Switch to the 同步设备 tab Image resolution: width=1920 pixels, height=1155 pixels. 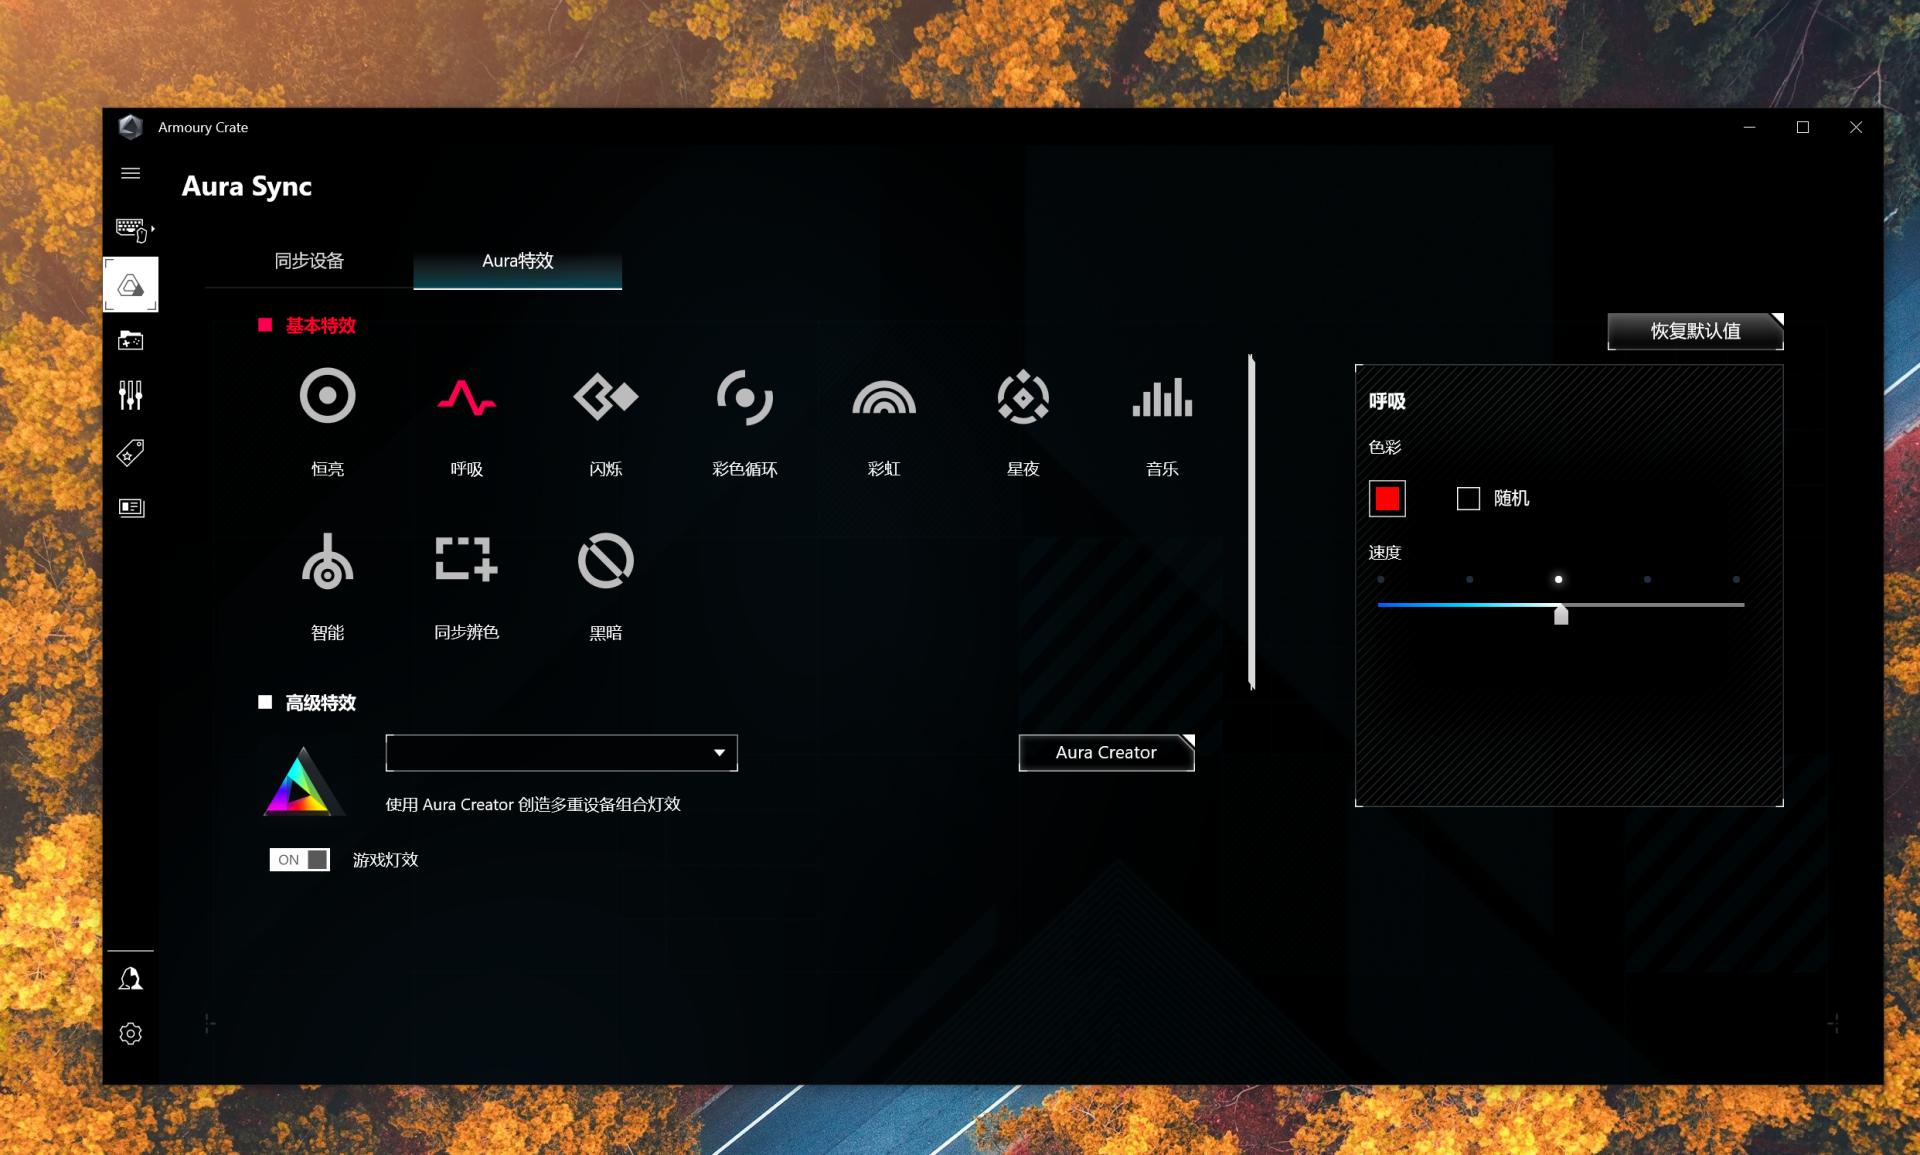click(x=309, y=261)
